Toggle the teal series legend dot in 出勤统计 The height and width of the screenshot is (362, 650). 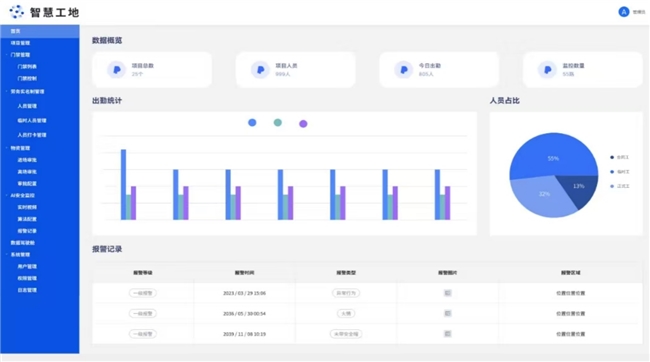point(278,122)
